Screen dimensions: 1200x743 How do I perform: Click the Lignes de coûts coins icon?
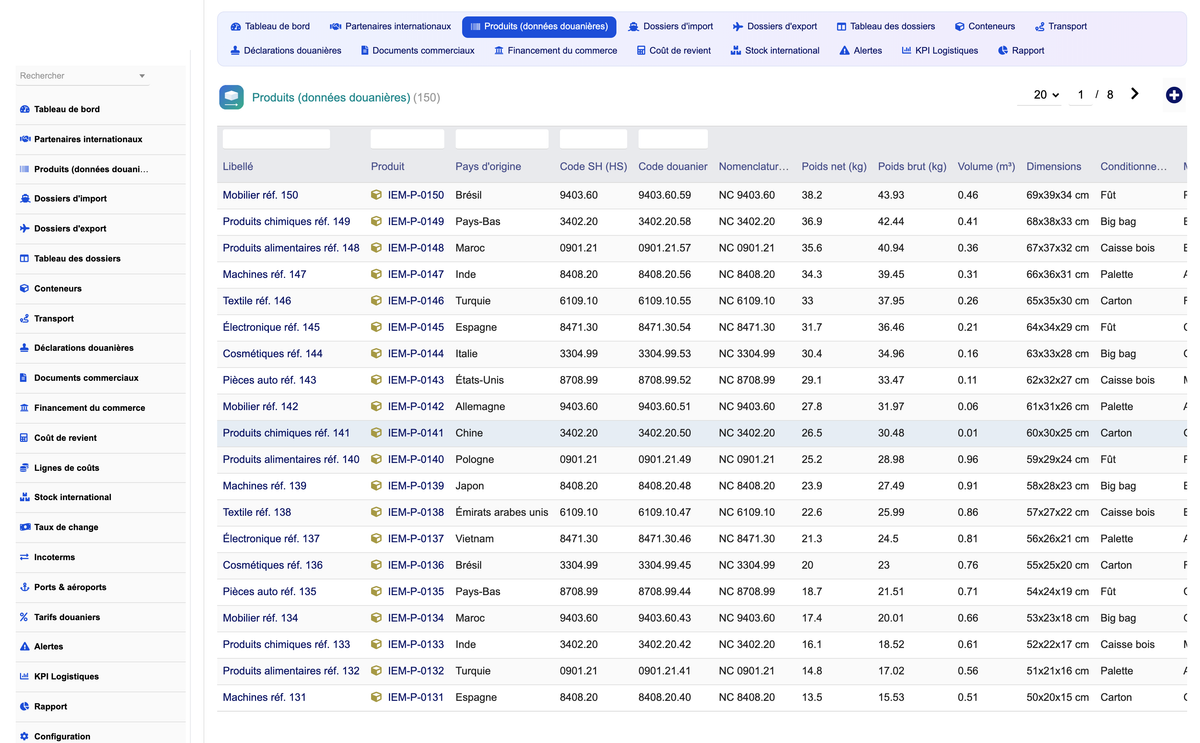(25, 468)
